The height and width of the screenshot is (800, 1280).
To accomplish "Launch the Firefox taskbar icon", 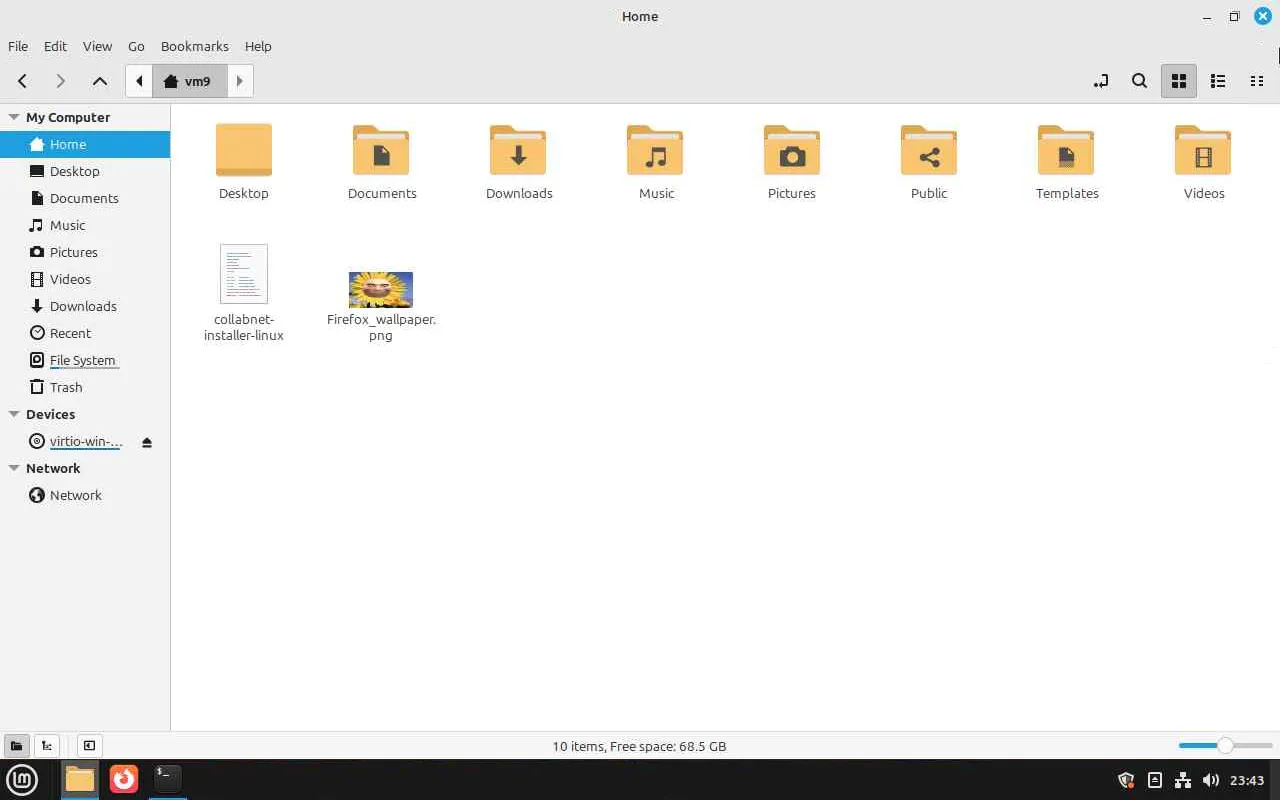I will [124, 779].
